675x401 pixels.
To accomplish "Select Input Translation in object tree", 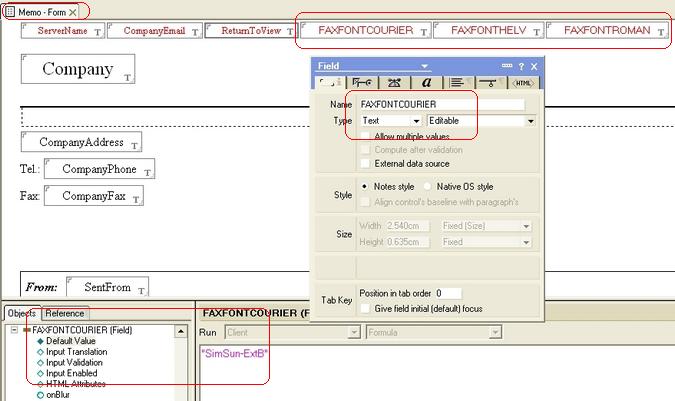I will coord(77,352).
